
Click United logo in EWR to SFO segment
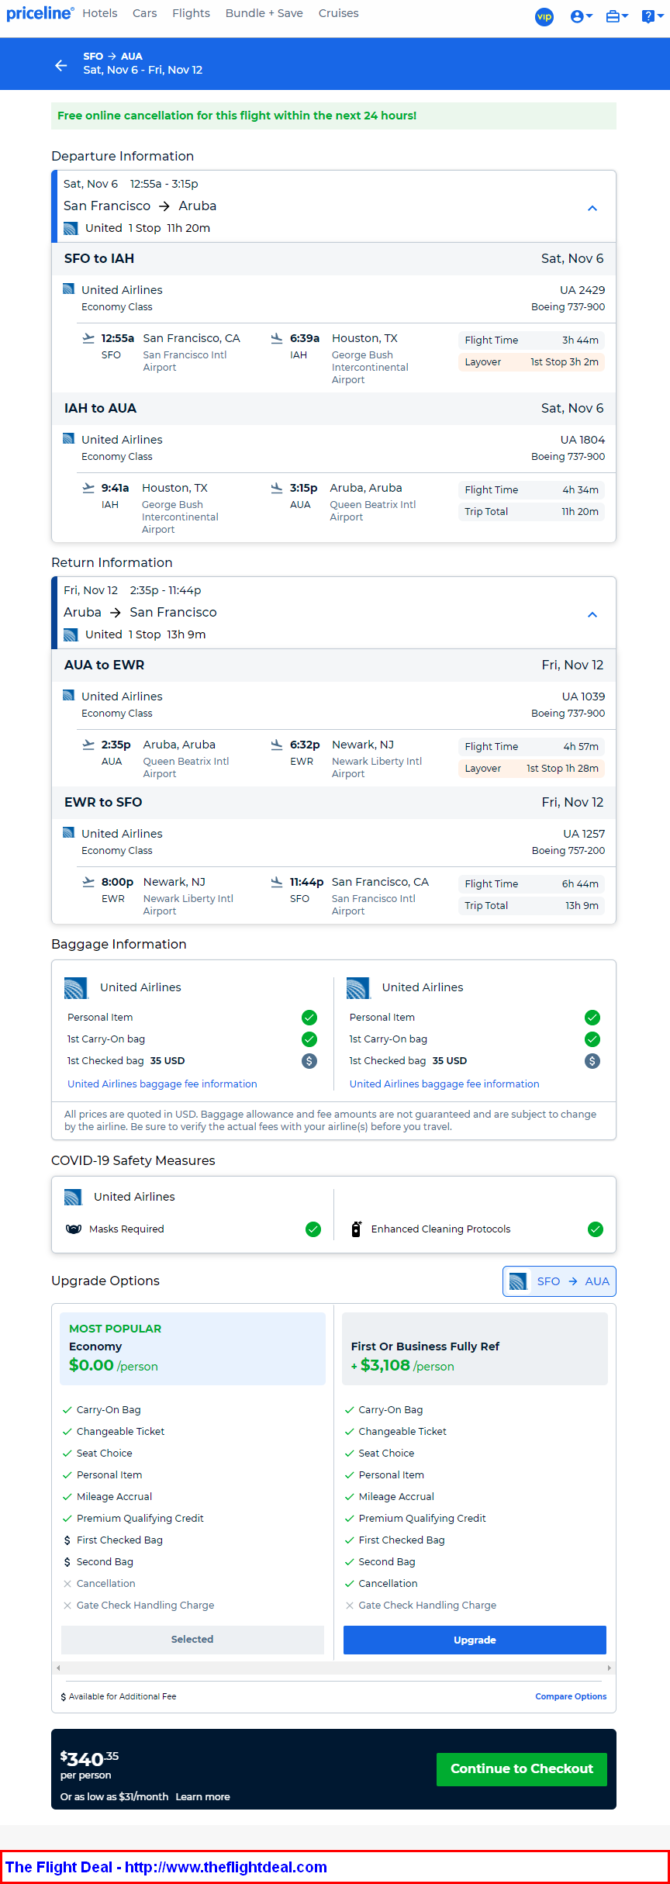click(x=69, y=832)
